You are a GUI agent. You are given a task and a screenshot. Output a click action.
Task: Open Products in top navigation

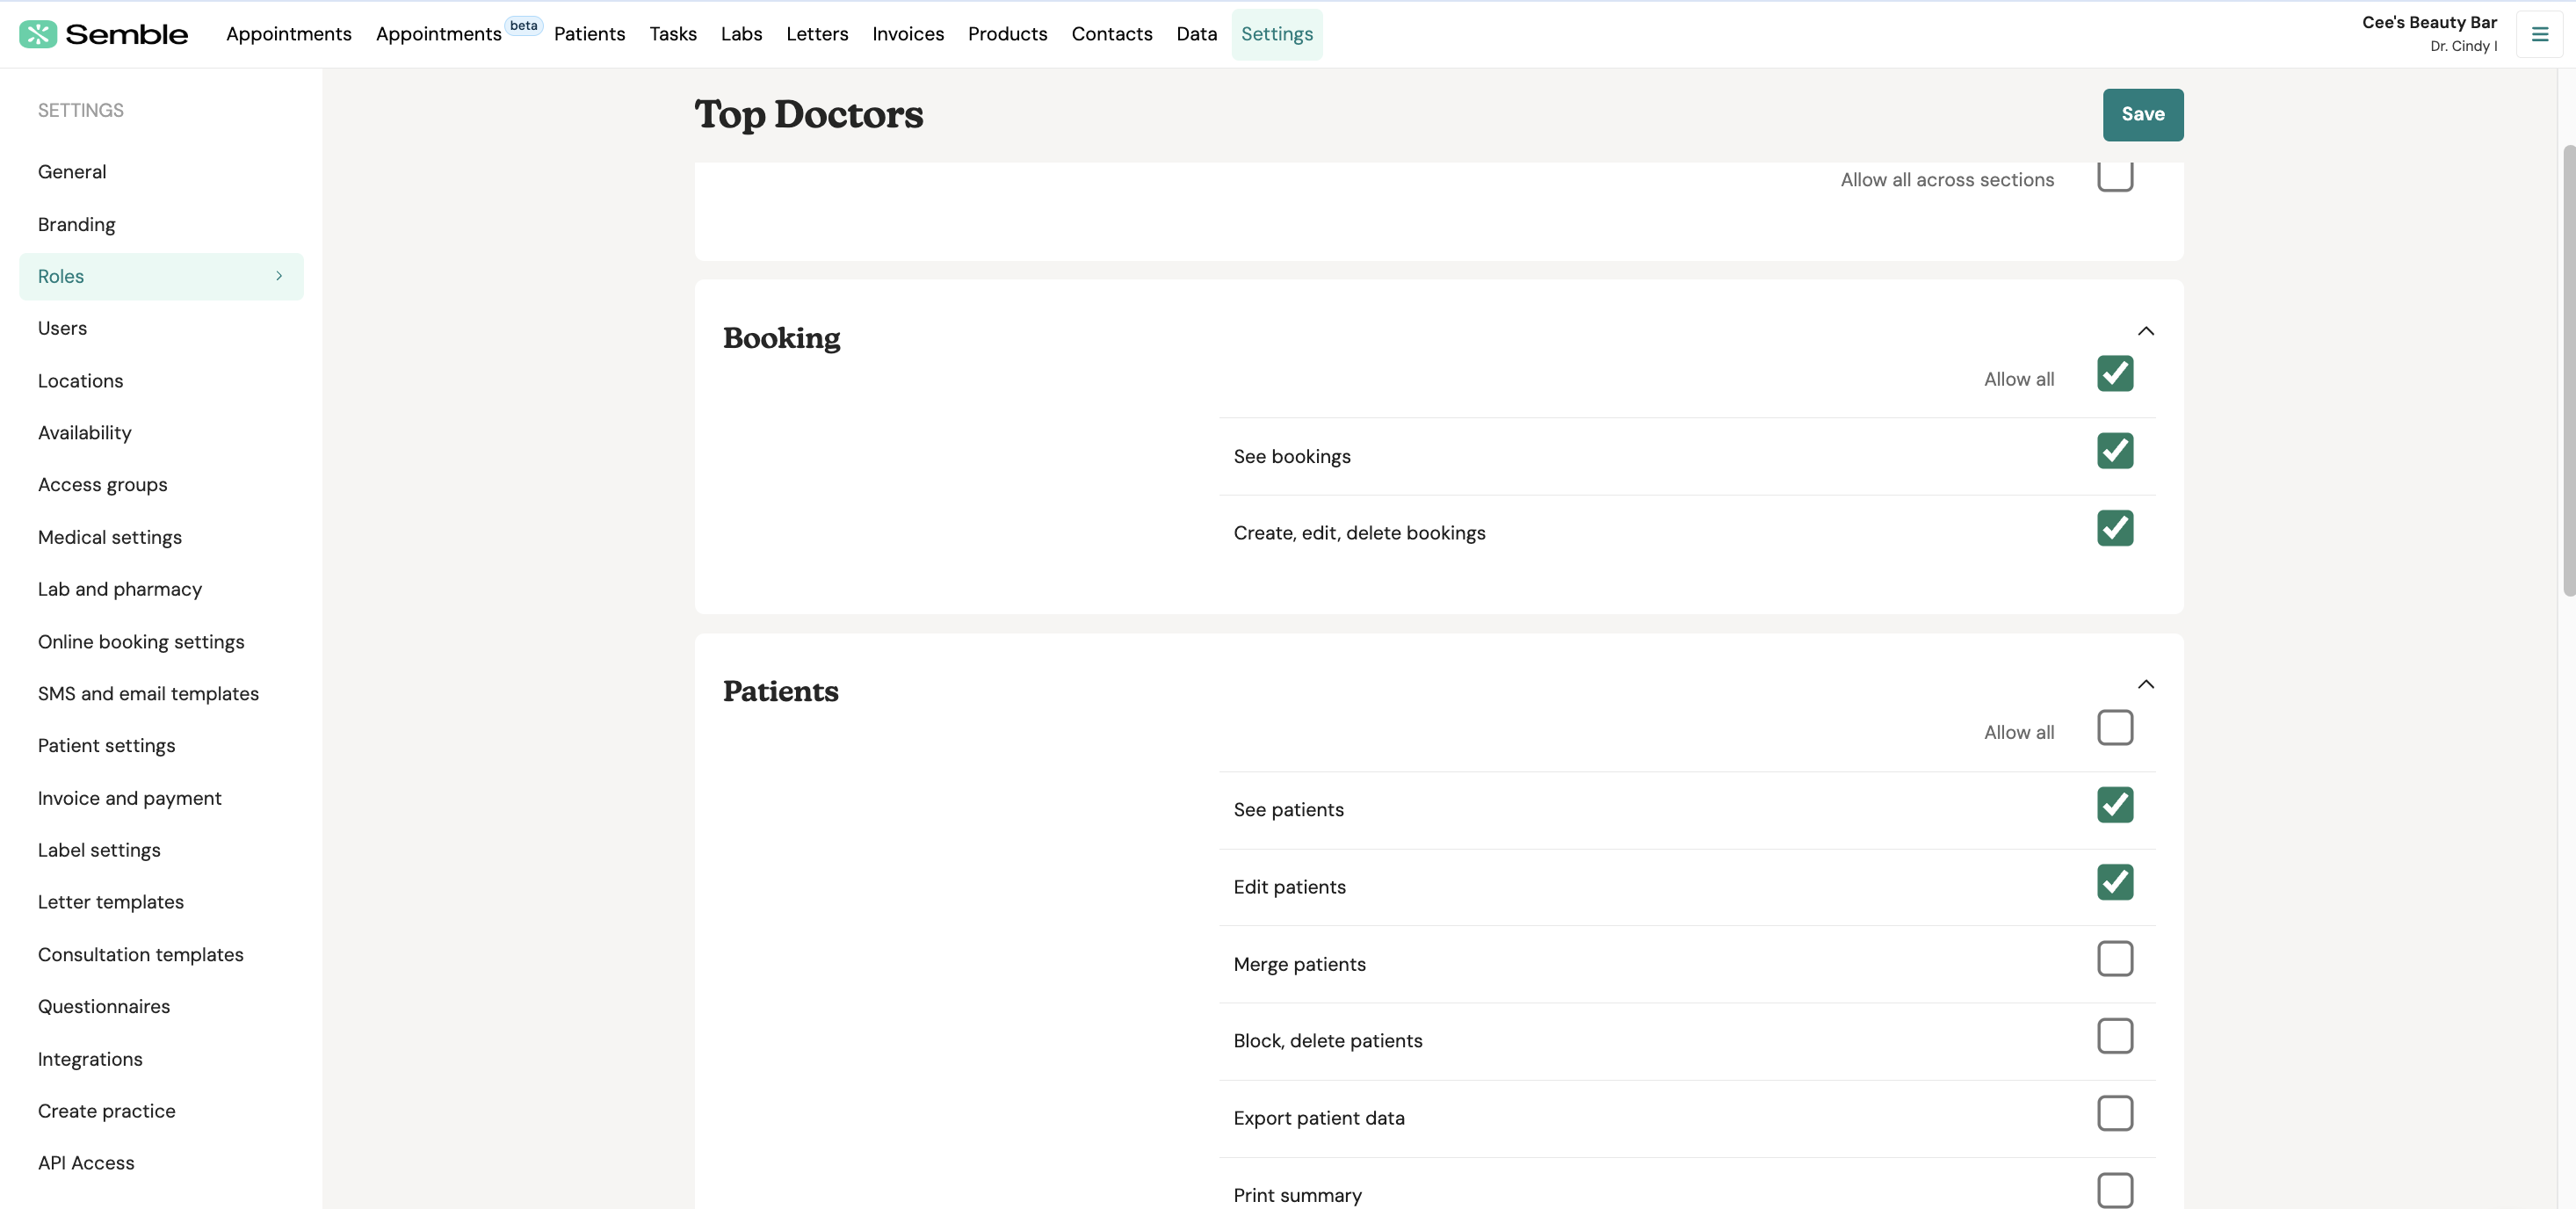point(1007,34)
